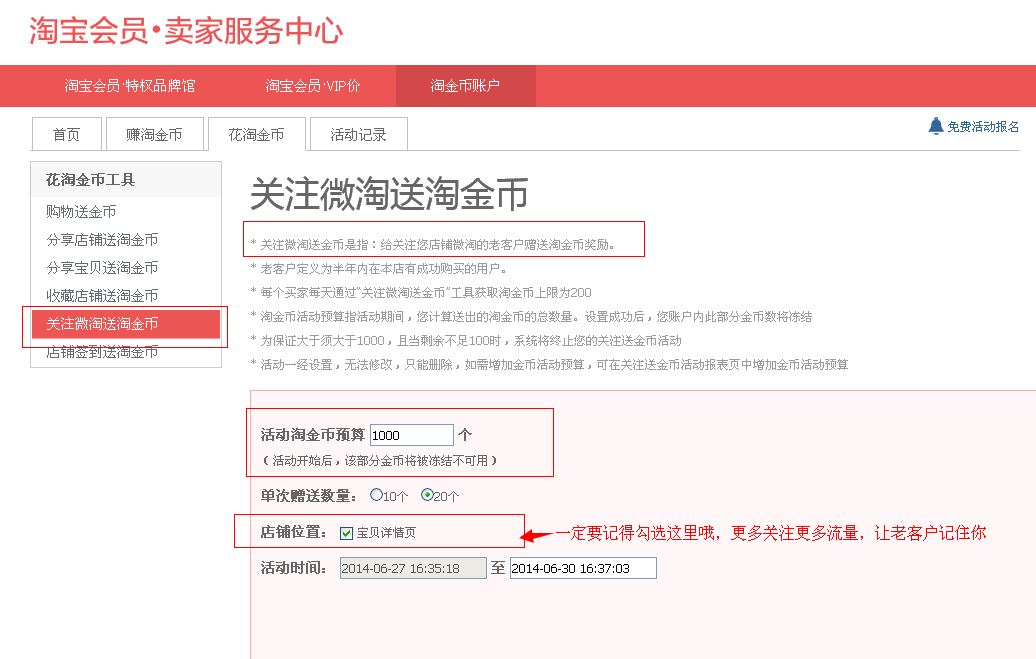Image resolution: width=1036 pixels, height=659 pixels.
Task: Open the 免费活动报名 link
Action: click(982, 126)
